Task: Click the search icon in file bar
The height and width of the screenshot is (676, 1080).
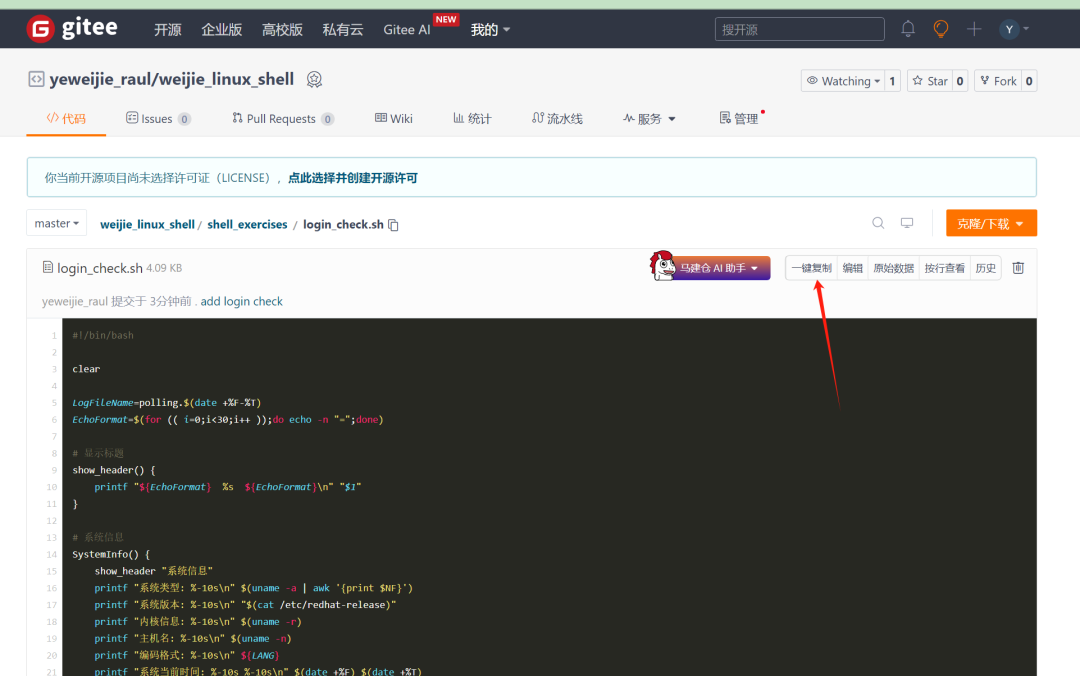Action: (x=878, y=223)
